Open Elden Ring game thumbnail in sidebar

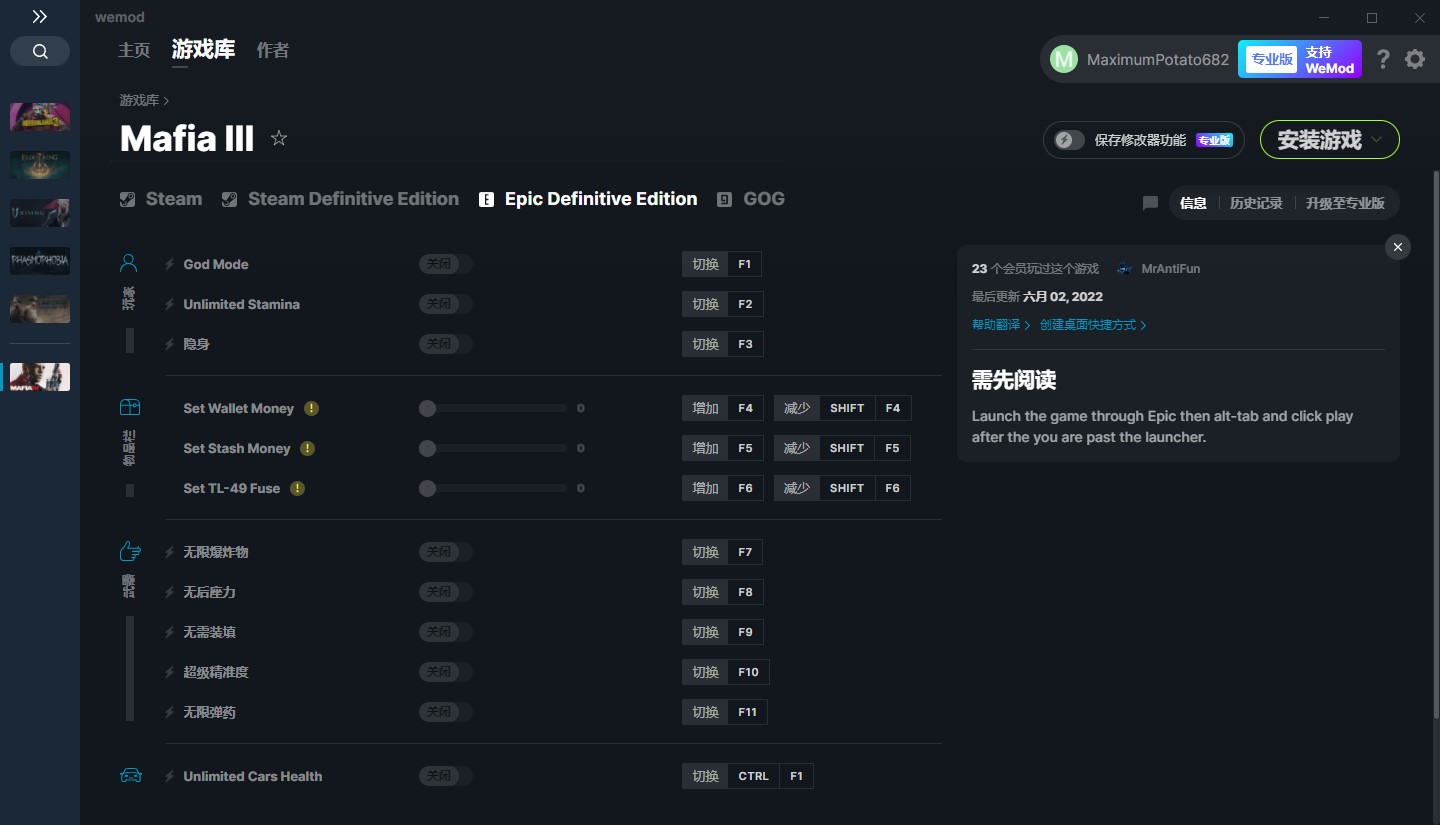pos(40,165)
